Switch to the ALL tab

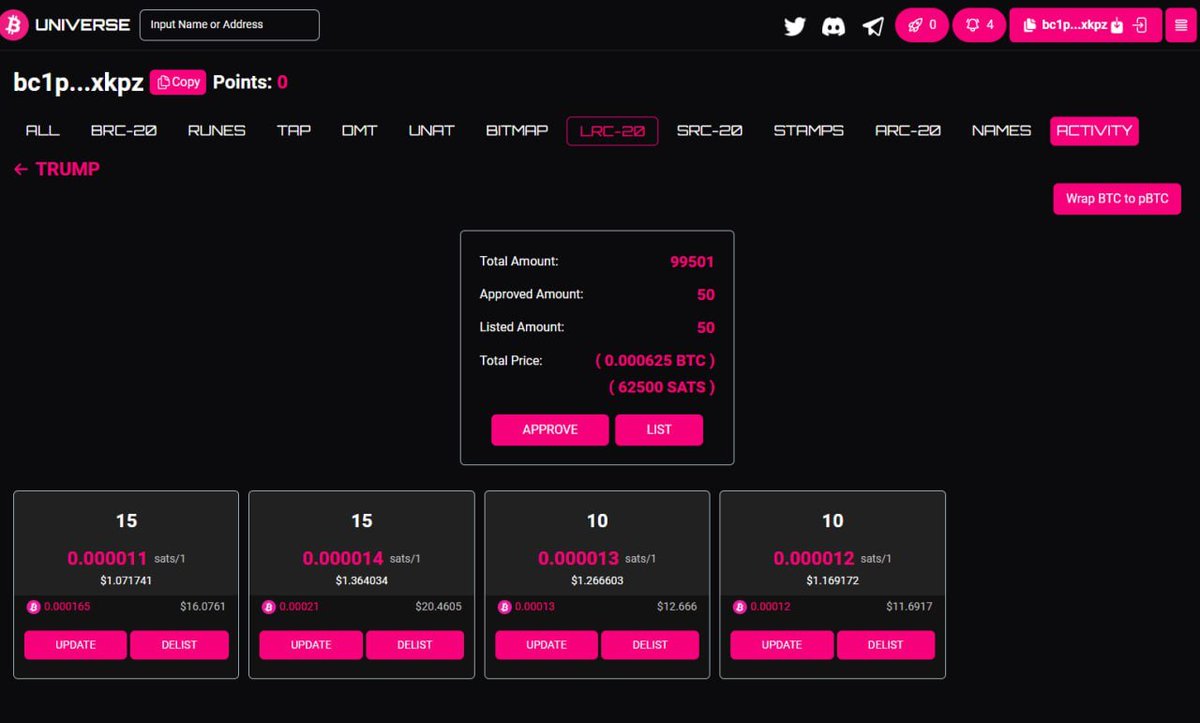pyautogui.click(x=42, y=130)
